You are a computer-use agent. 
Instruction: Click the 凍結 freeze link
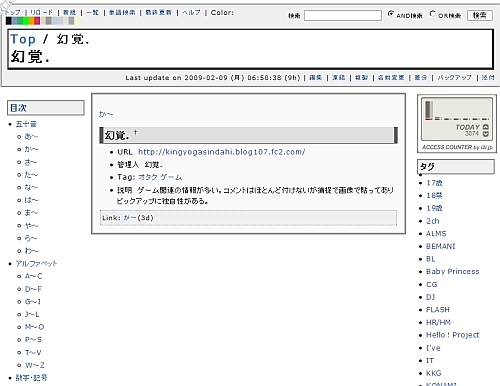[x=339, y=77]
